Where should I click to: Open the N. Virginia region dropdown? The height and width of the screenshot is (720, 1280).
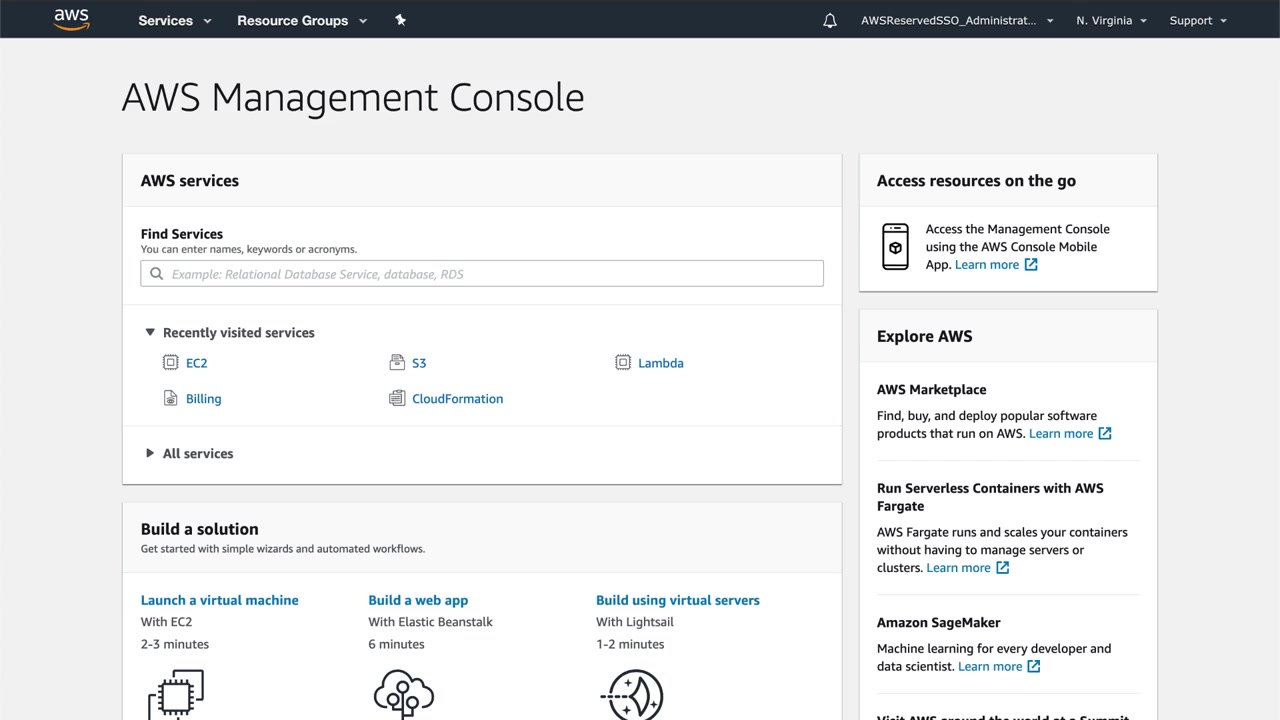1111,20
